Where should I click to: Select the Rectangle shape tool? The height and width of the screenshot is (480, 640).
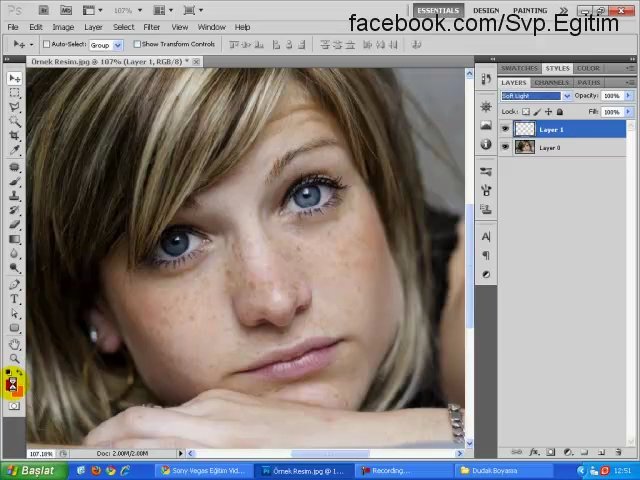(15, 328)
